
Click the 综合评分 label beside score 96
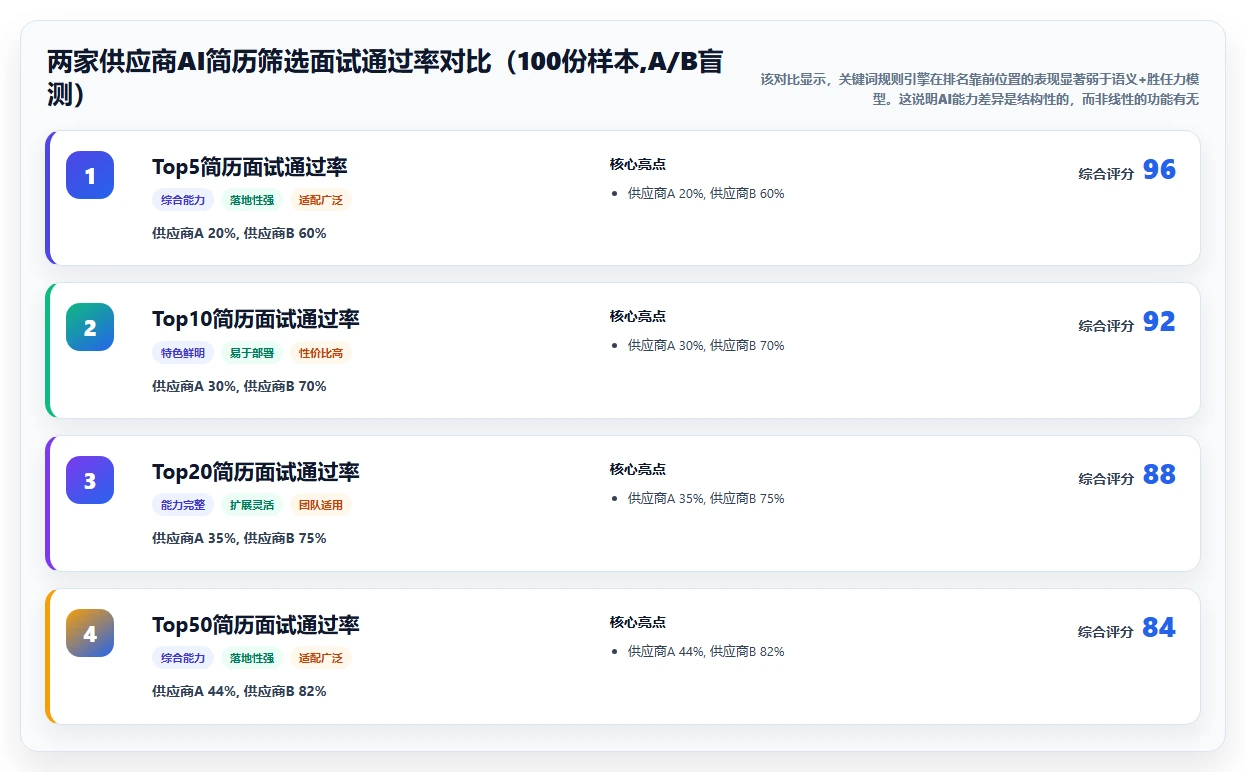click(x=1106, y=174)
